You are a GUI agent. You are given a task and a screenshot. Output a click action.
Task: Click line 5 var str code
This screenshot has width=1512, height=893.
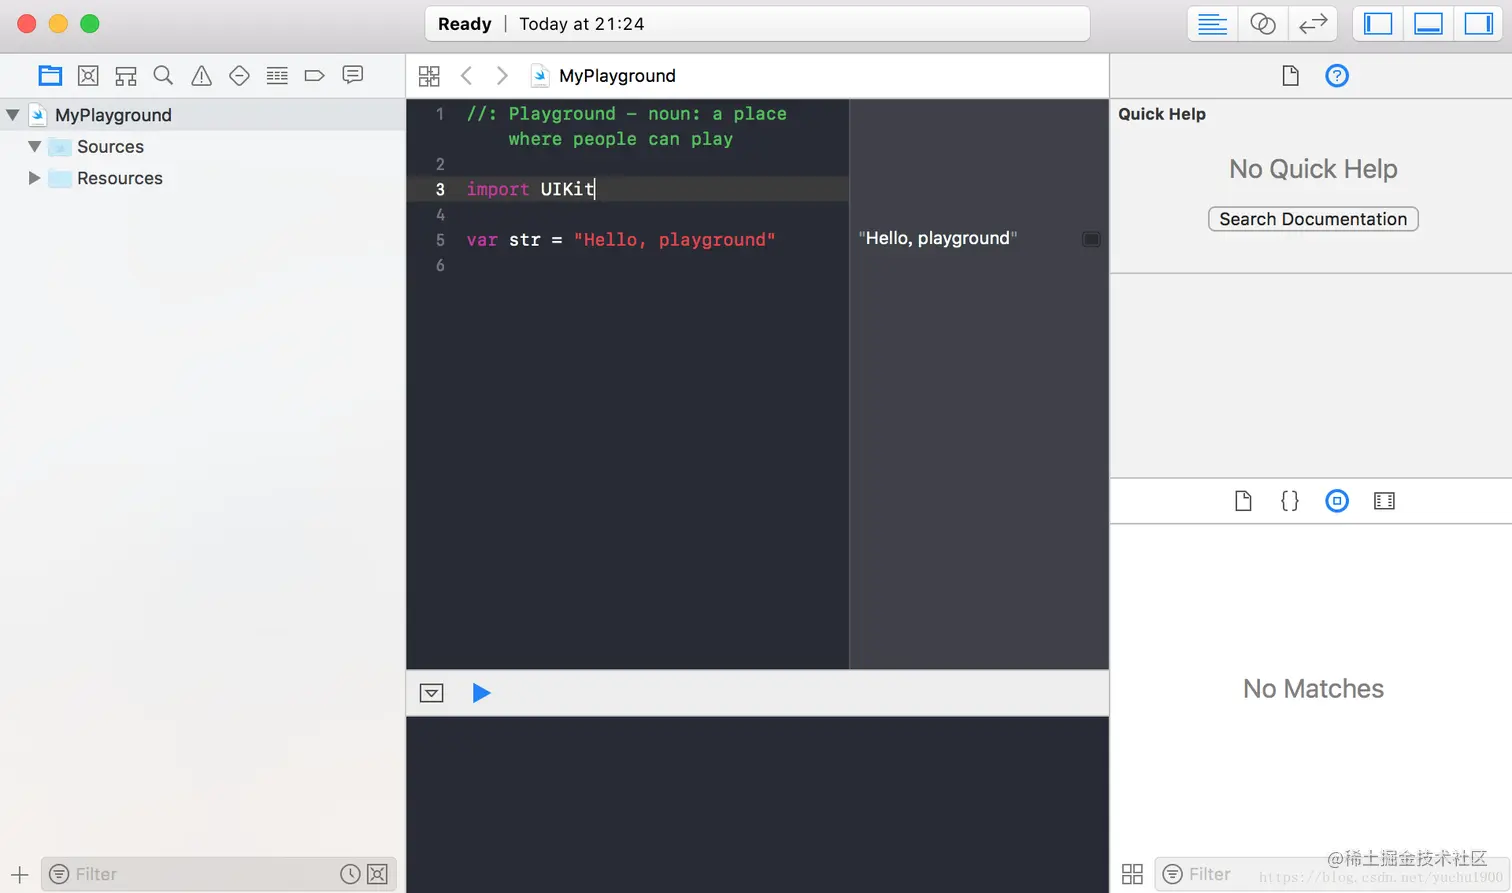[620, 240]
